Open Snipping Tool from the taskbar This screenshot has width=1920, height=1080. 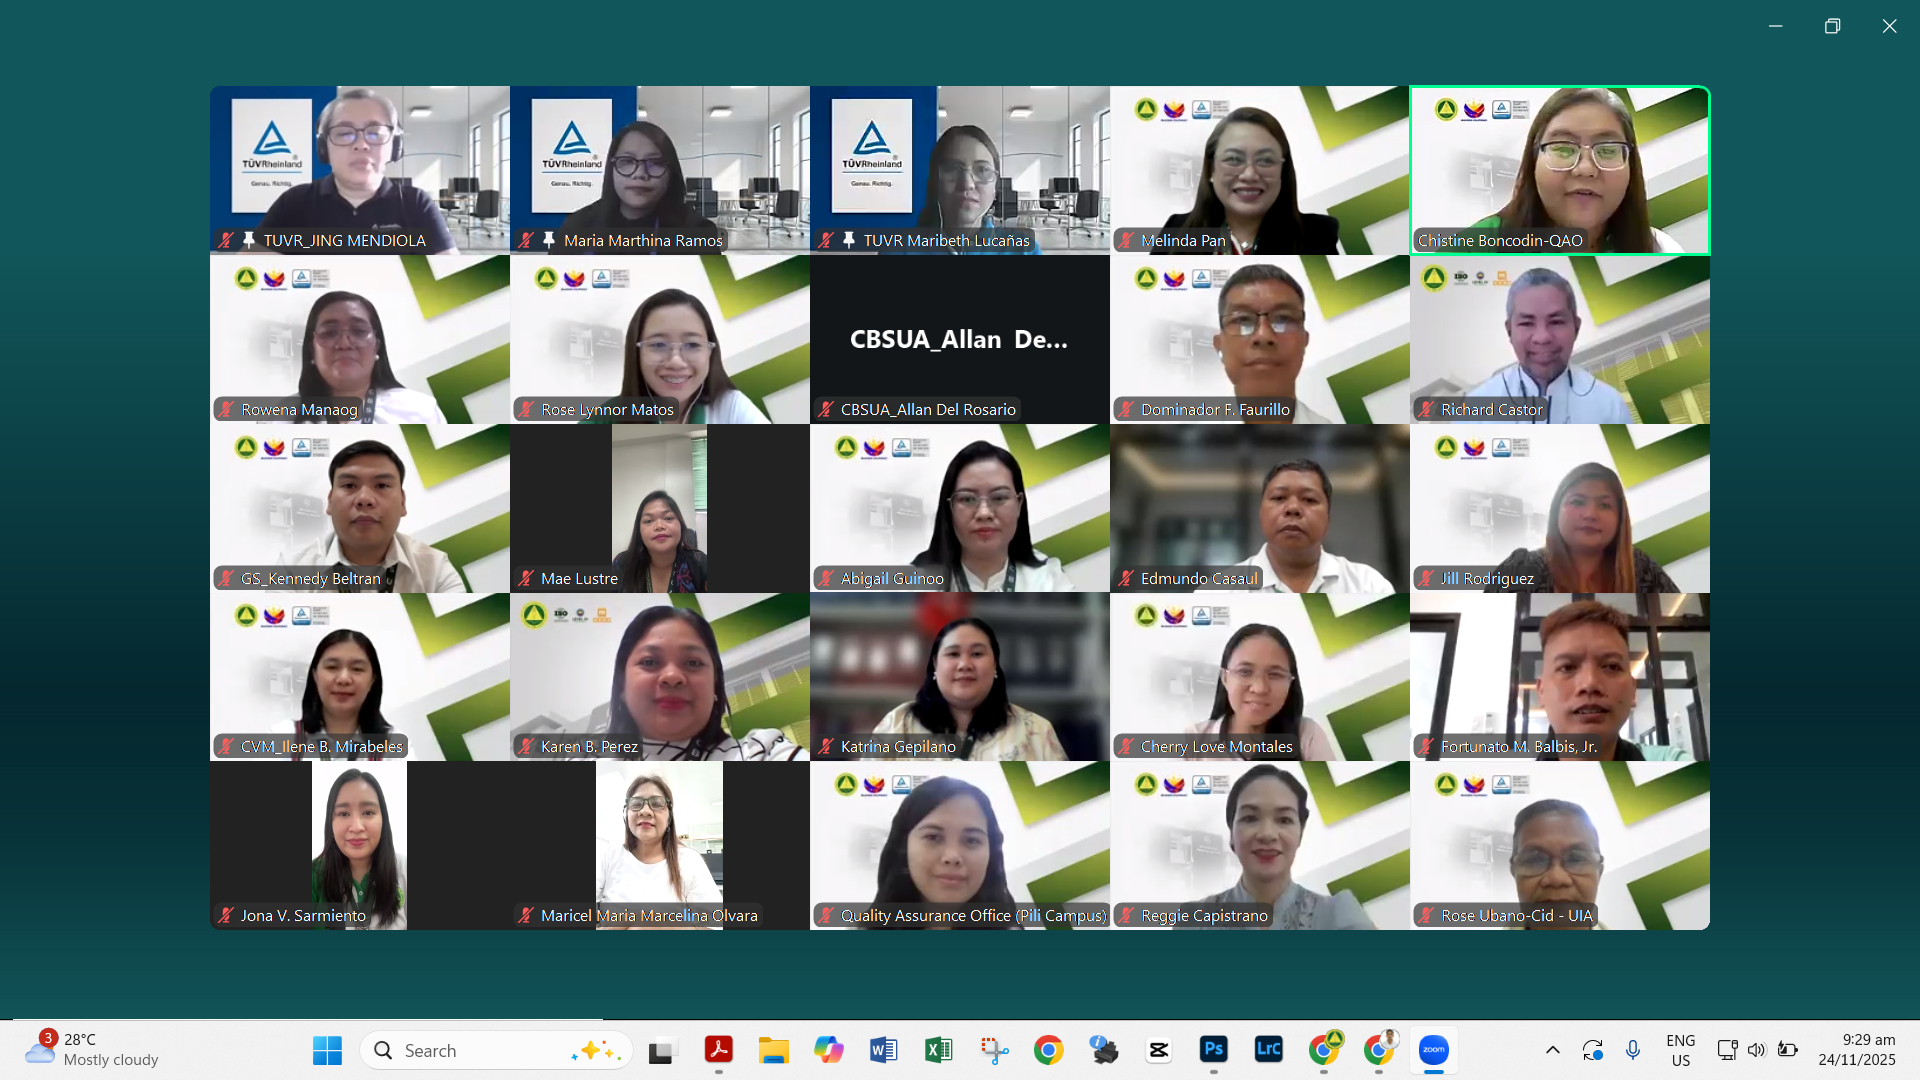pos(994,1050)
